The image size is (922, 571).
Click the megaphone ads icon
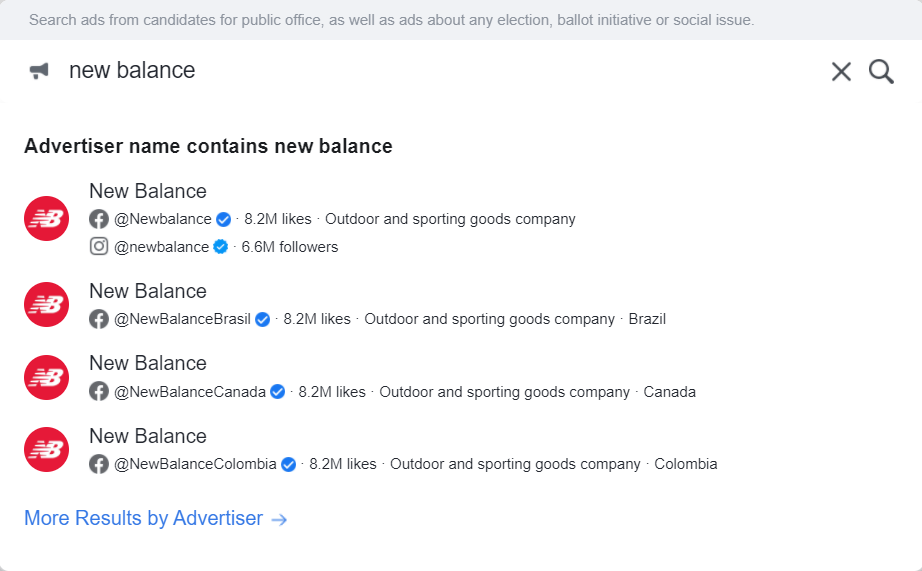click(39, 71)
